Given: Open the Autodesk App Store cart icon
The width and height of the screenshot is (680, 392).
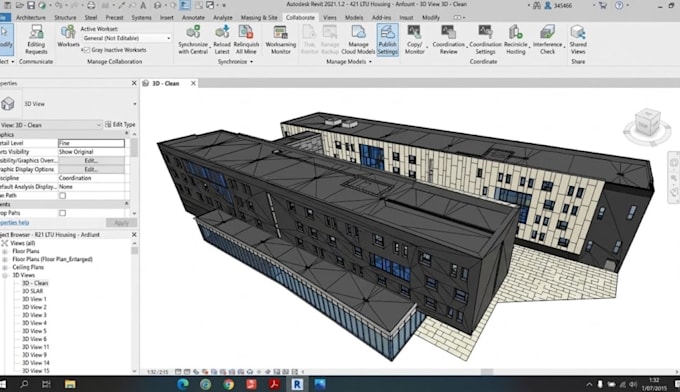Looking at the screenshot, I should (x=603, y=5).
